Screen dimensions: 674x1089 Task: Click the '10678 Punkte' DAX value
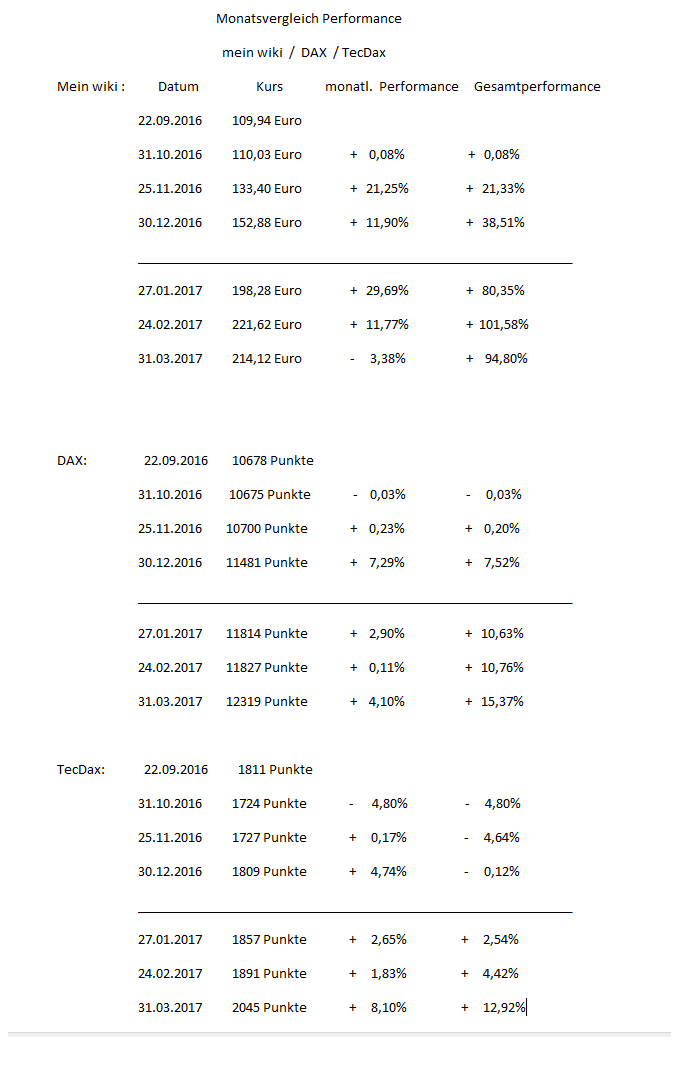(272, 461)
